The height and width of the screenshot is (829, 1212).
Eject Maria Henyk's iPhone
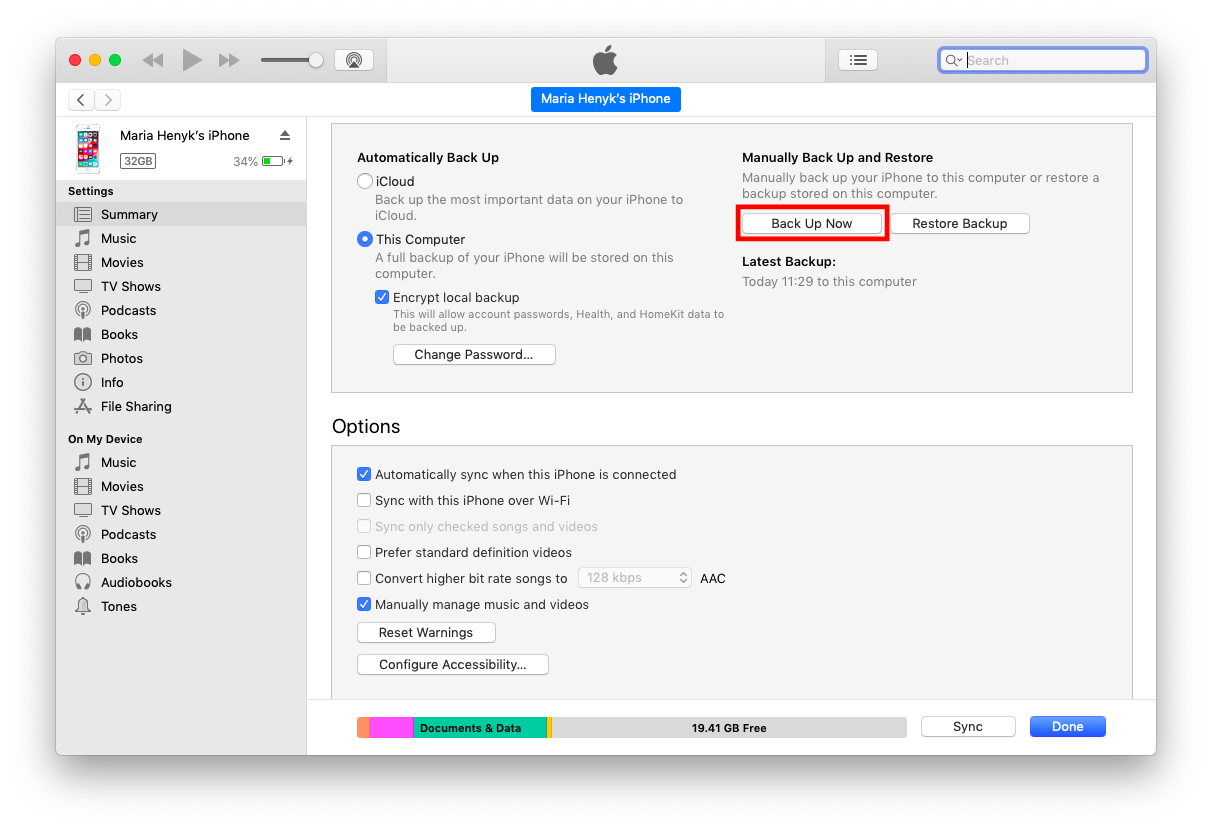pos(285,135)
